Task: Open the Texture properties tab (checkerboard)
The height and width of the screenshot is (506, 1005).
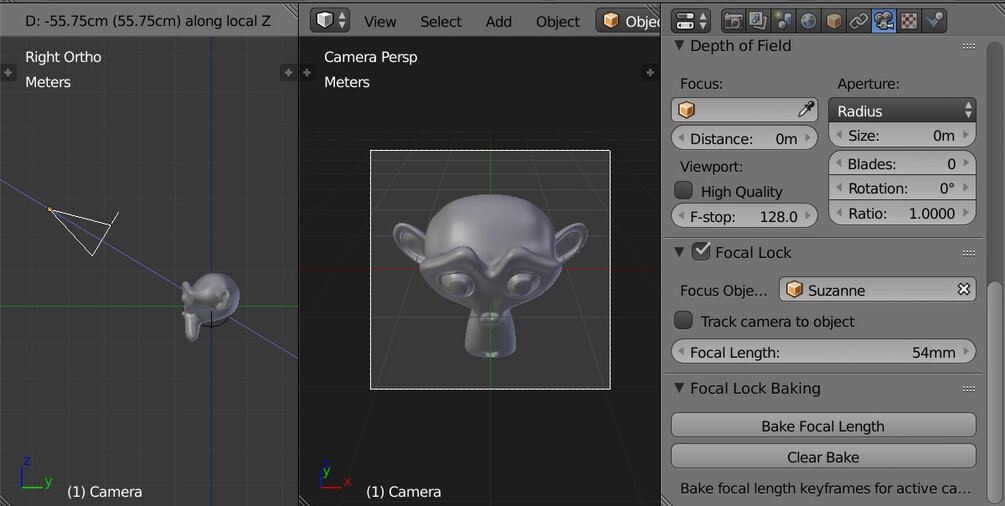Action: pos(909,21)
